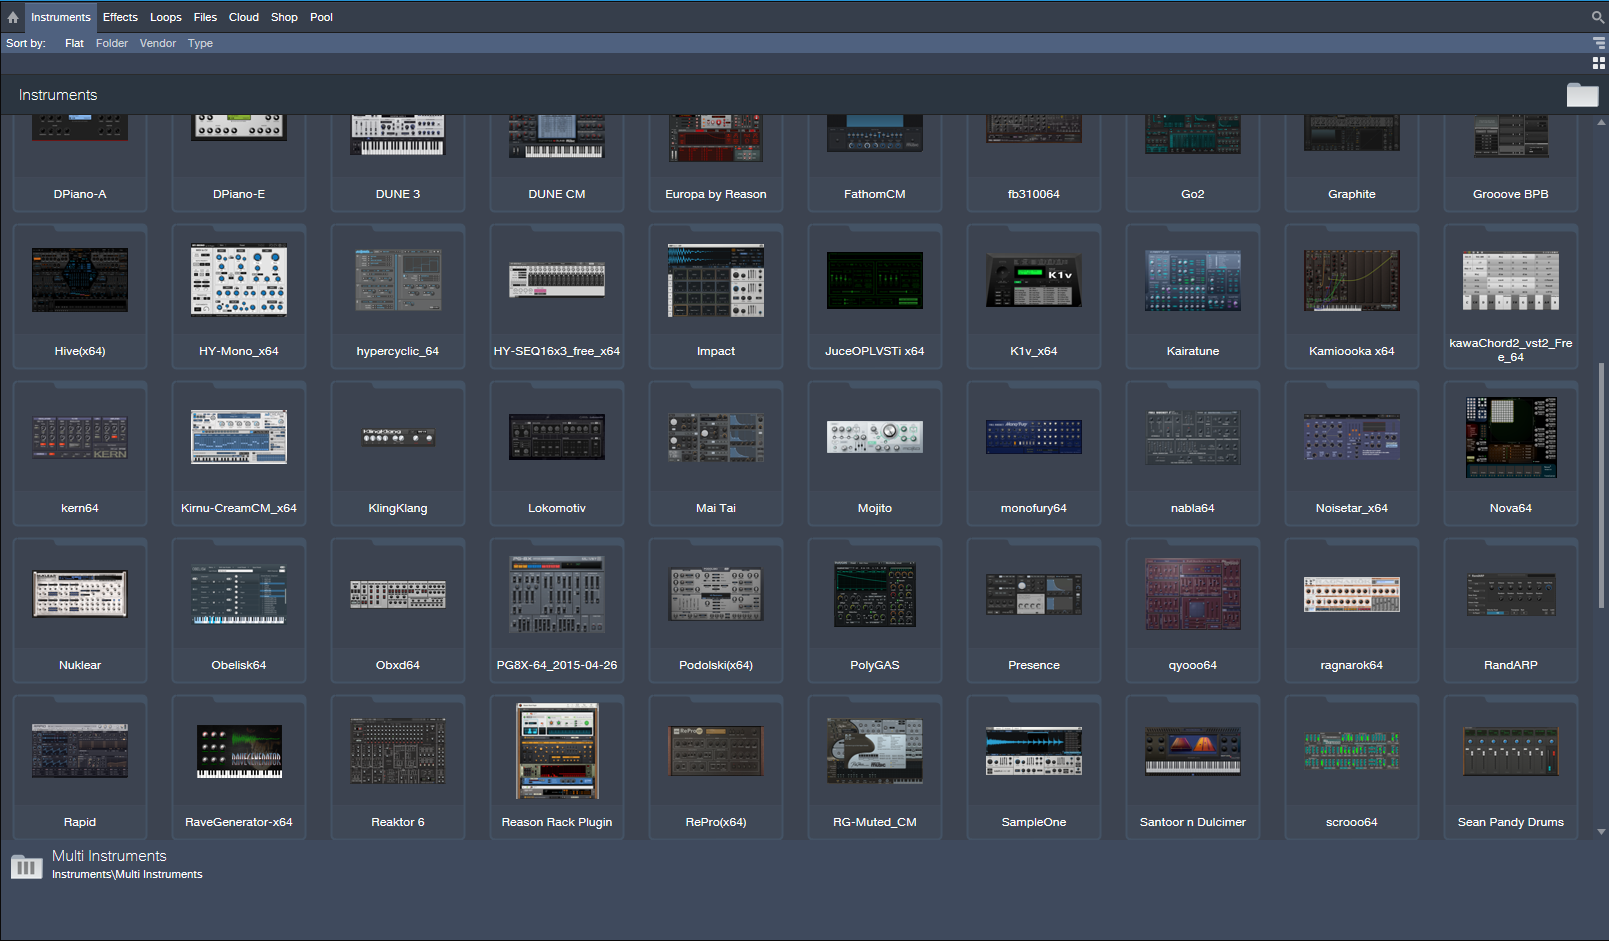Select the monofury64 instrument

pos(1034,454)
